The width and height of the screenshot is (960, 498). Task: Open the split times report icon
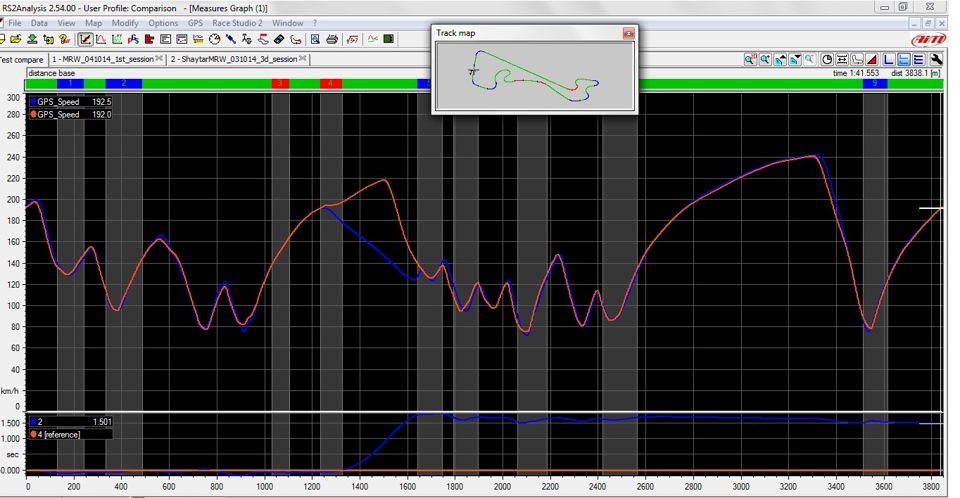point(165,39)
